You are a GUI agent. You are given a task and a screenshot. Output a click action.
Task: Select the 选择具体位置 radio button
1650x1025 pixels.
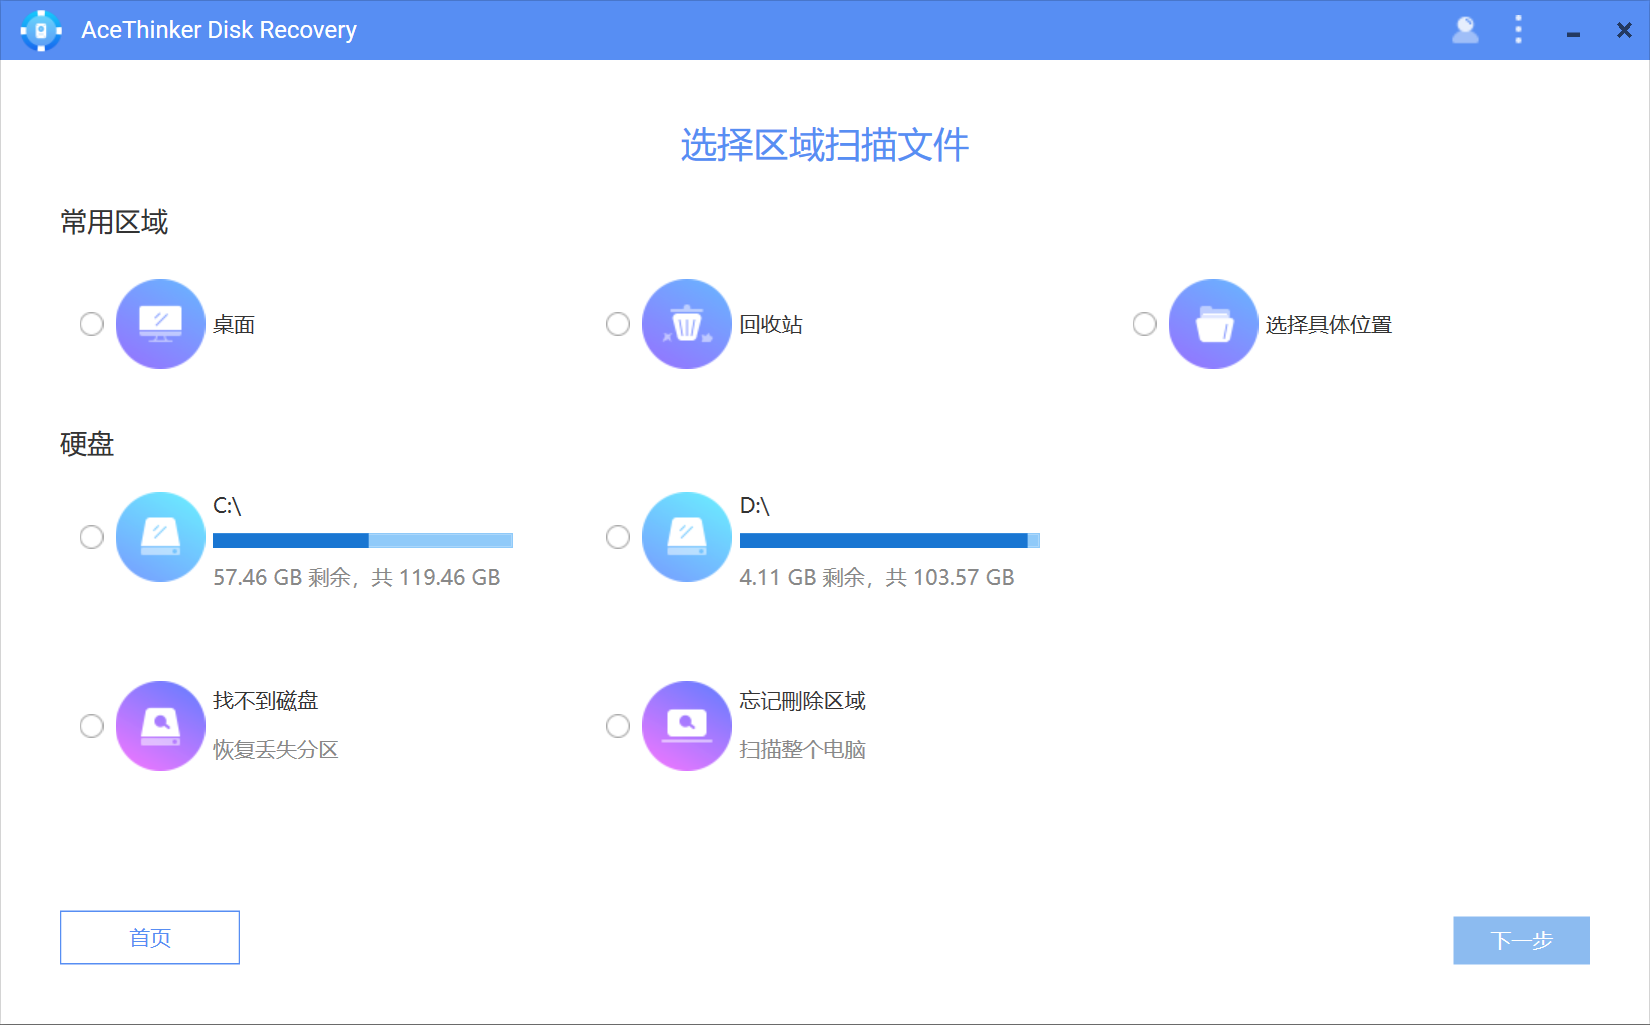tap(1145, 324)
